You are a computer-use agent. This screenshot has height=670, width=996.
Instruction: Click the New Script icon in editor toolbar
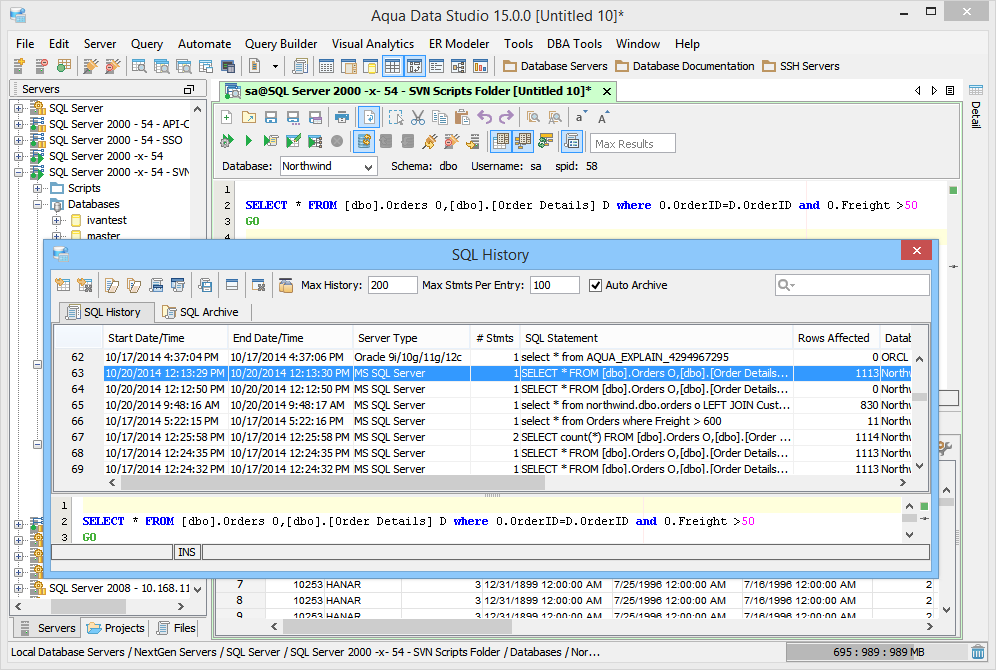point(227,117)
